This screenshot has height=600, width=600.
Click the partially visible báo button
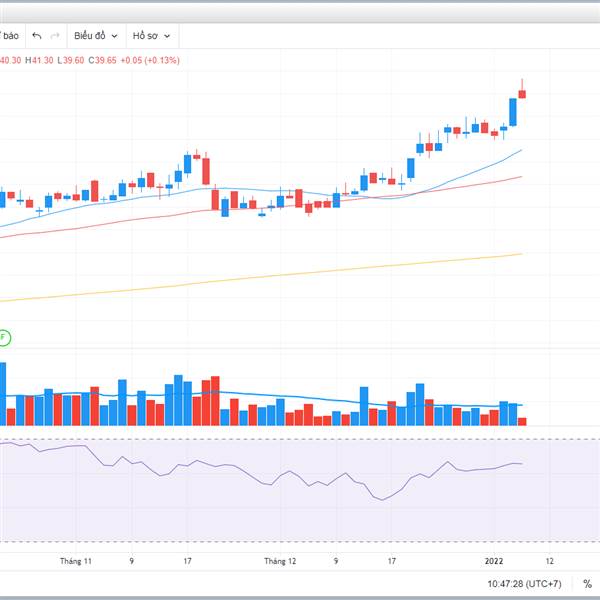click(x=11, y=36)
